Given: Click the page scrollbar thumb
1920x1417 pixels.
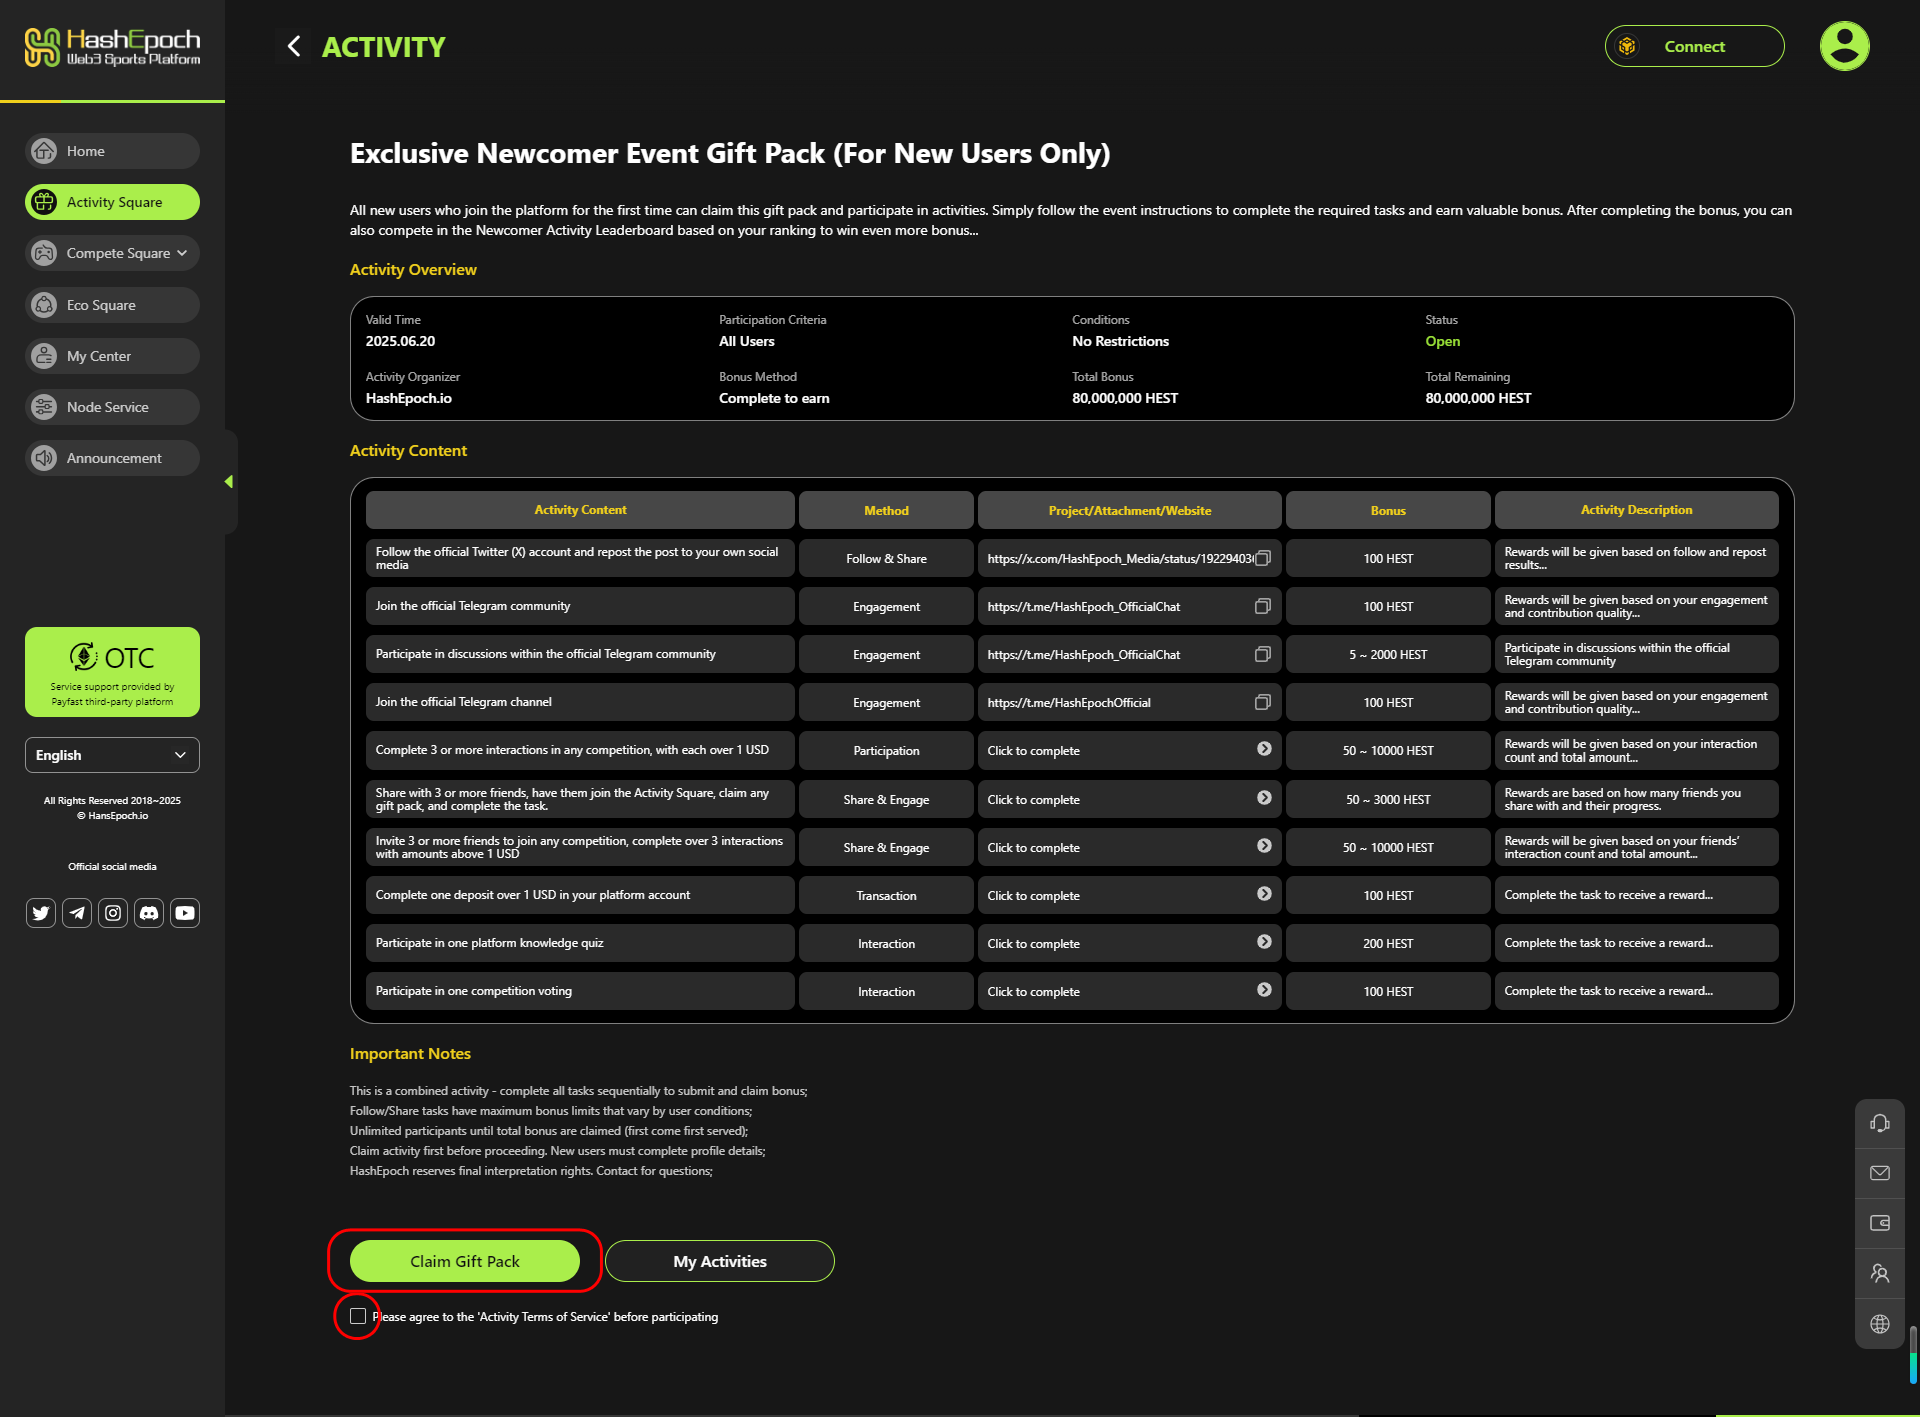Looking at the screenshot, I should tap(1913, 1354).
